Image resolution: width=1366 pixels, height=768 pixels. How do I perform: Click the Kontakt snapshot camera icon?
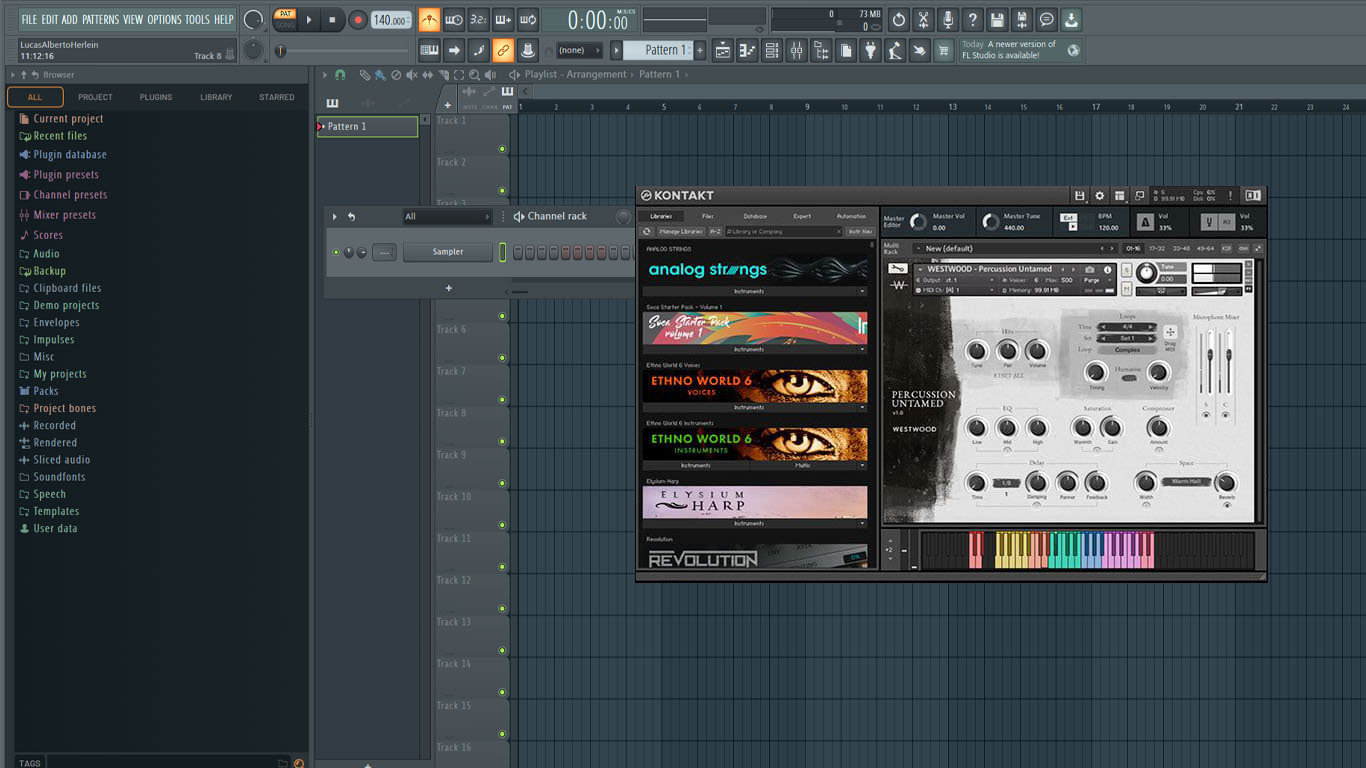(x=1090, y=269)
